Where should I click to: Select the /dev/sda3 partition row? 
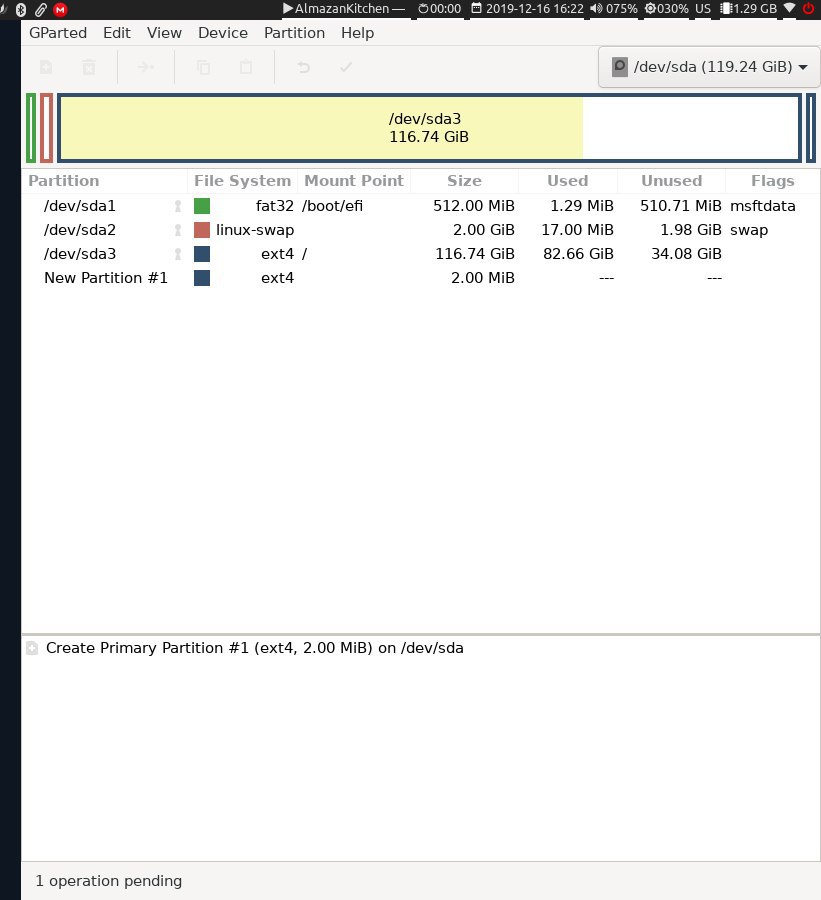point(420,254)
